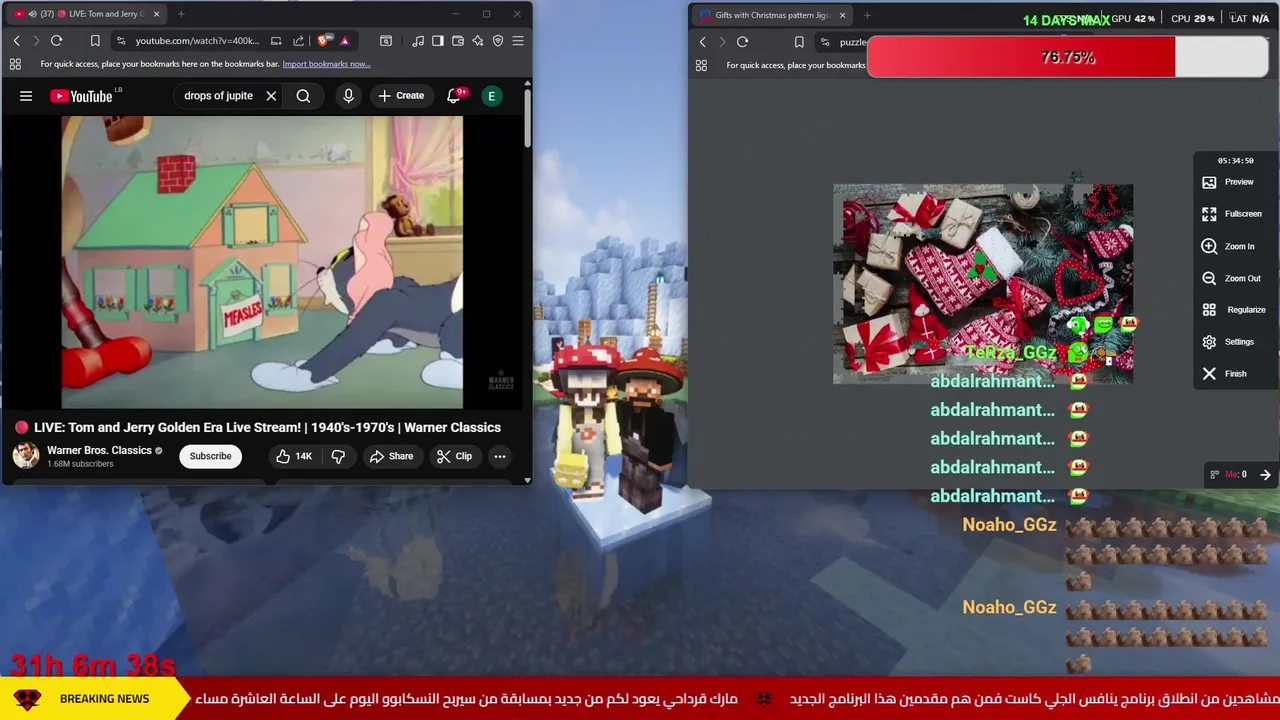Open the Warner Bros. Classics channel name

(x=99, y=450)
